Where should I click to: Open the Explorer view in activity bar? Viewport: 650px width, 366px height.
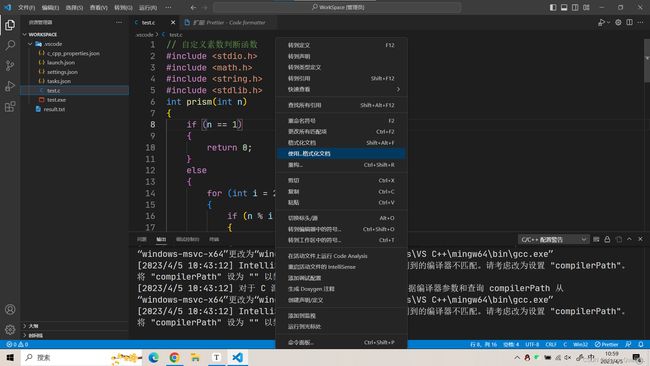[x=10, y=25]
